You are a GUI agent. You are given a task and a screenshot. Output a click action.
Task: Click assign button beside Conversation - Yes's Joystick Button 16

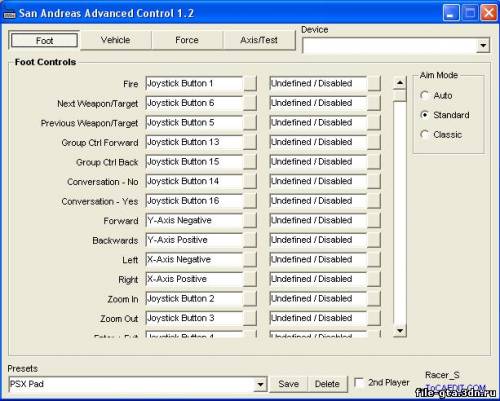click(250, 201)
